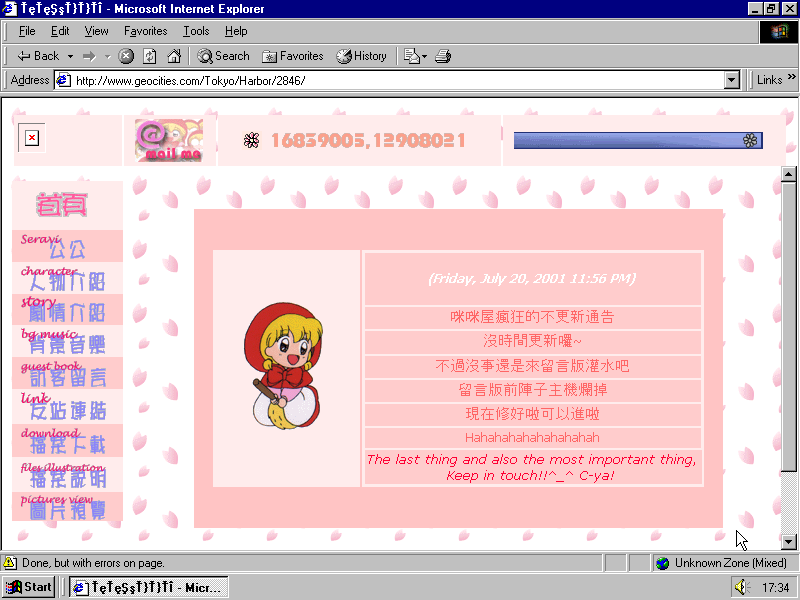Refresh the page with the Refresh icon
This screenshot has height=600, width=800.
click(149, 56)
